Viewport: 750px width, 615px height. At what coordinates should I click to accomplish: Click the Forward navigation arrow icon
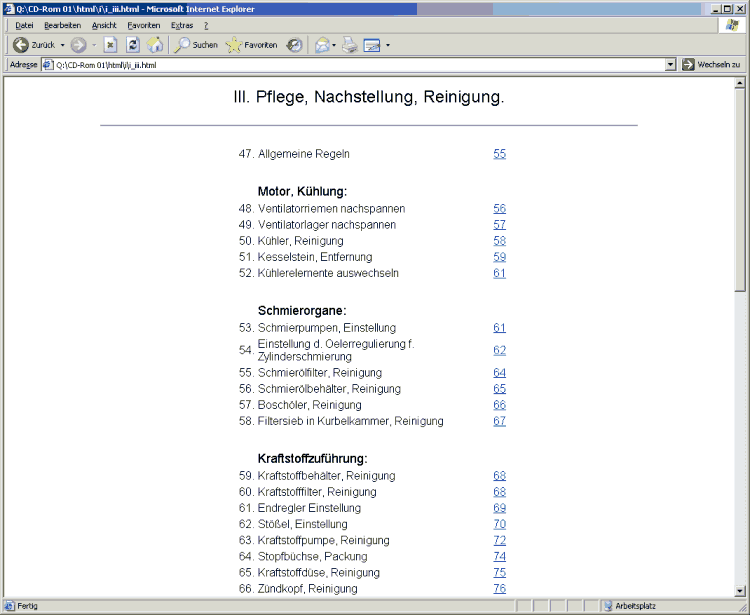78,45
